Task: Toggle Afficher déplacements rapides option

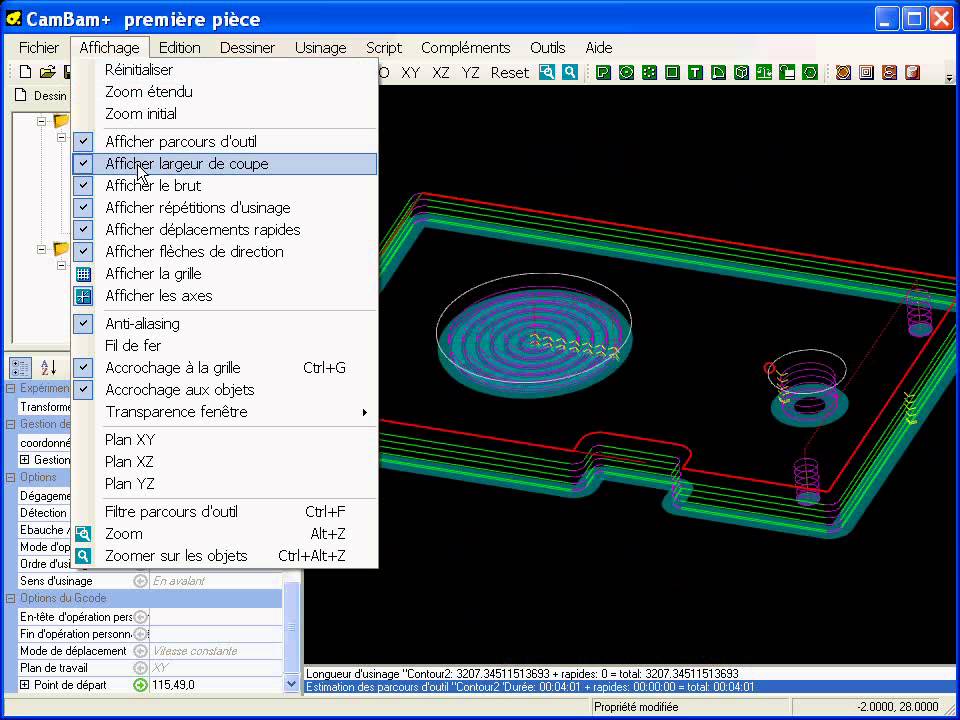Action: click(x=224, y=230)
